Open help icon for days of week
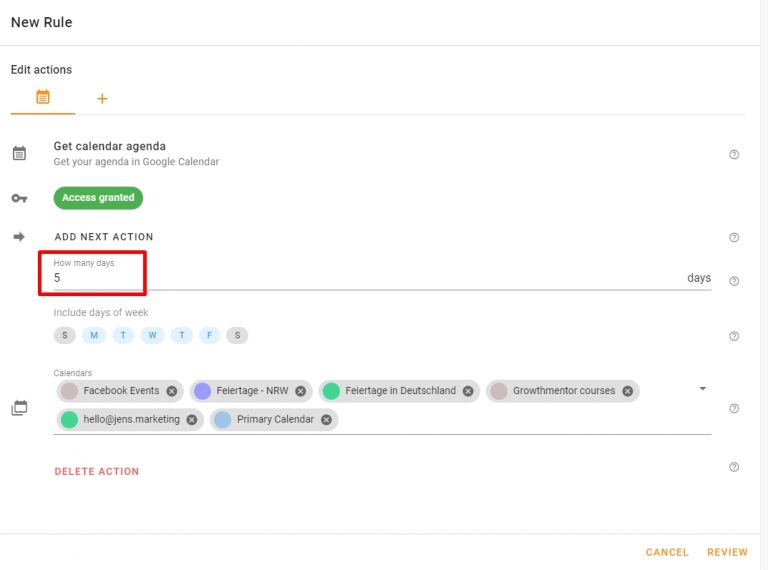 click(x=734, y=336)
